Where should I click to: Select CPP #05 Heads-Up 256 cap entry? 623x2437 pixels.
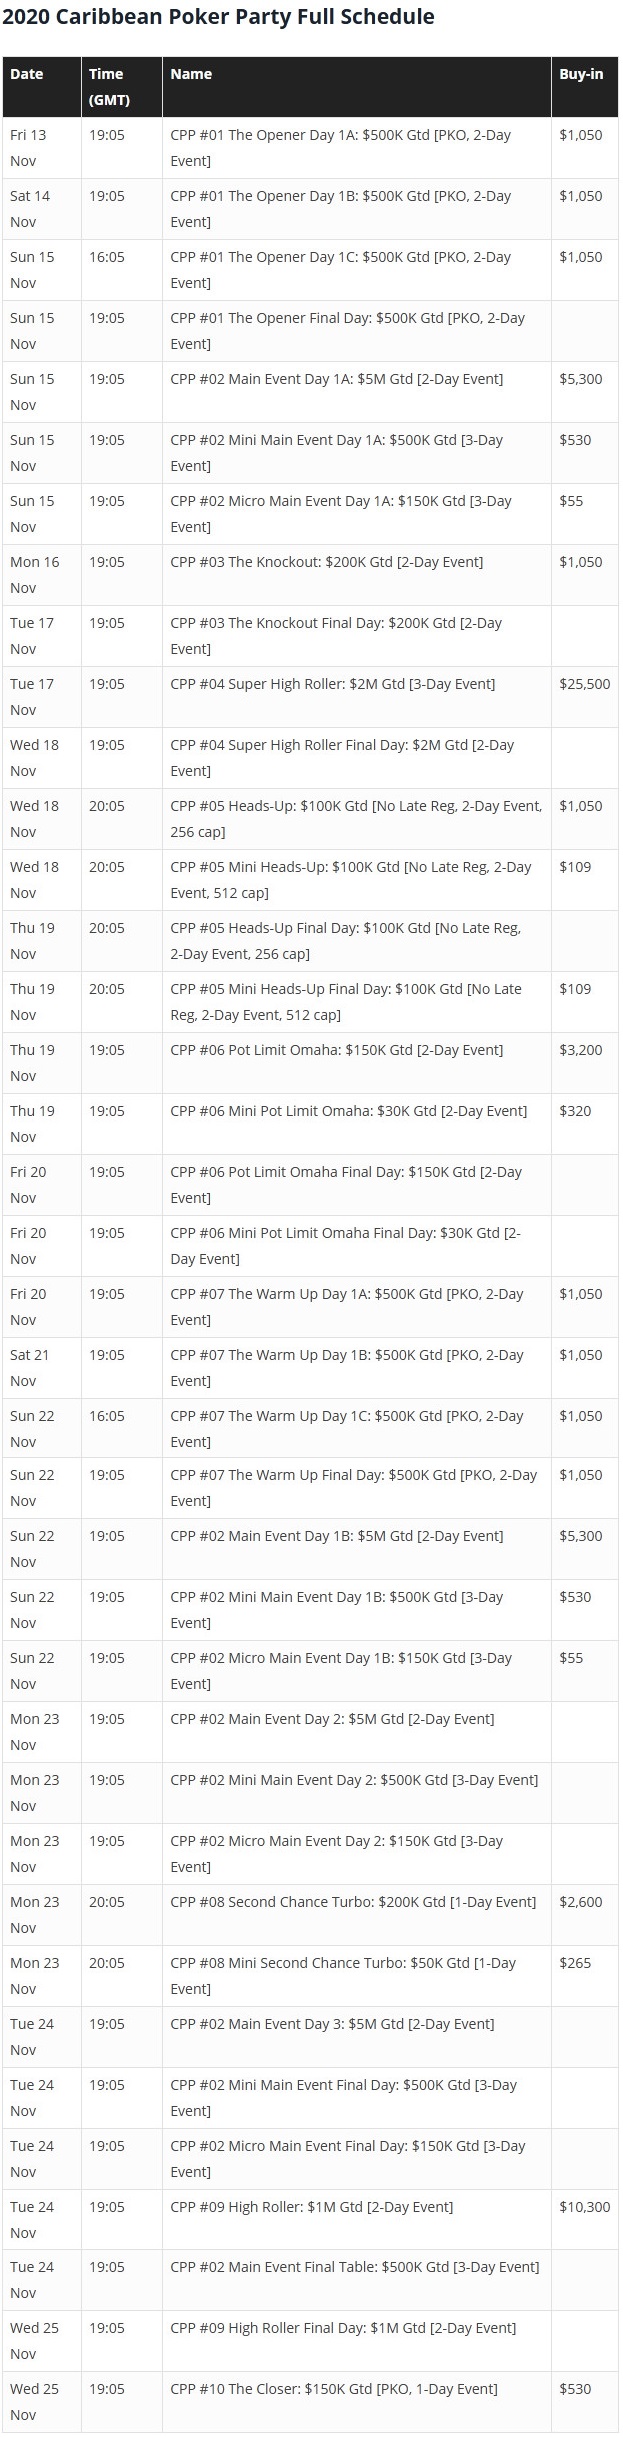coord(356,818)
